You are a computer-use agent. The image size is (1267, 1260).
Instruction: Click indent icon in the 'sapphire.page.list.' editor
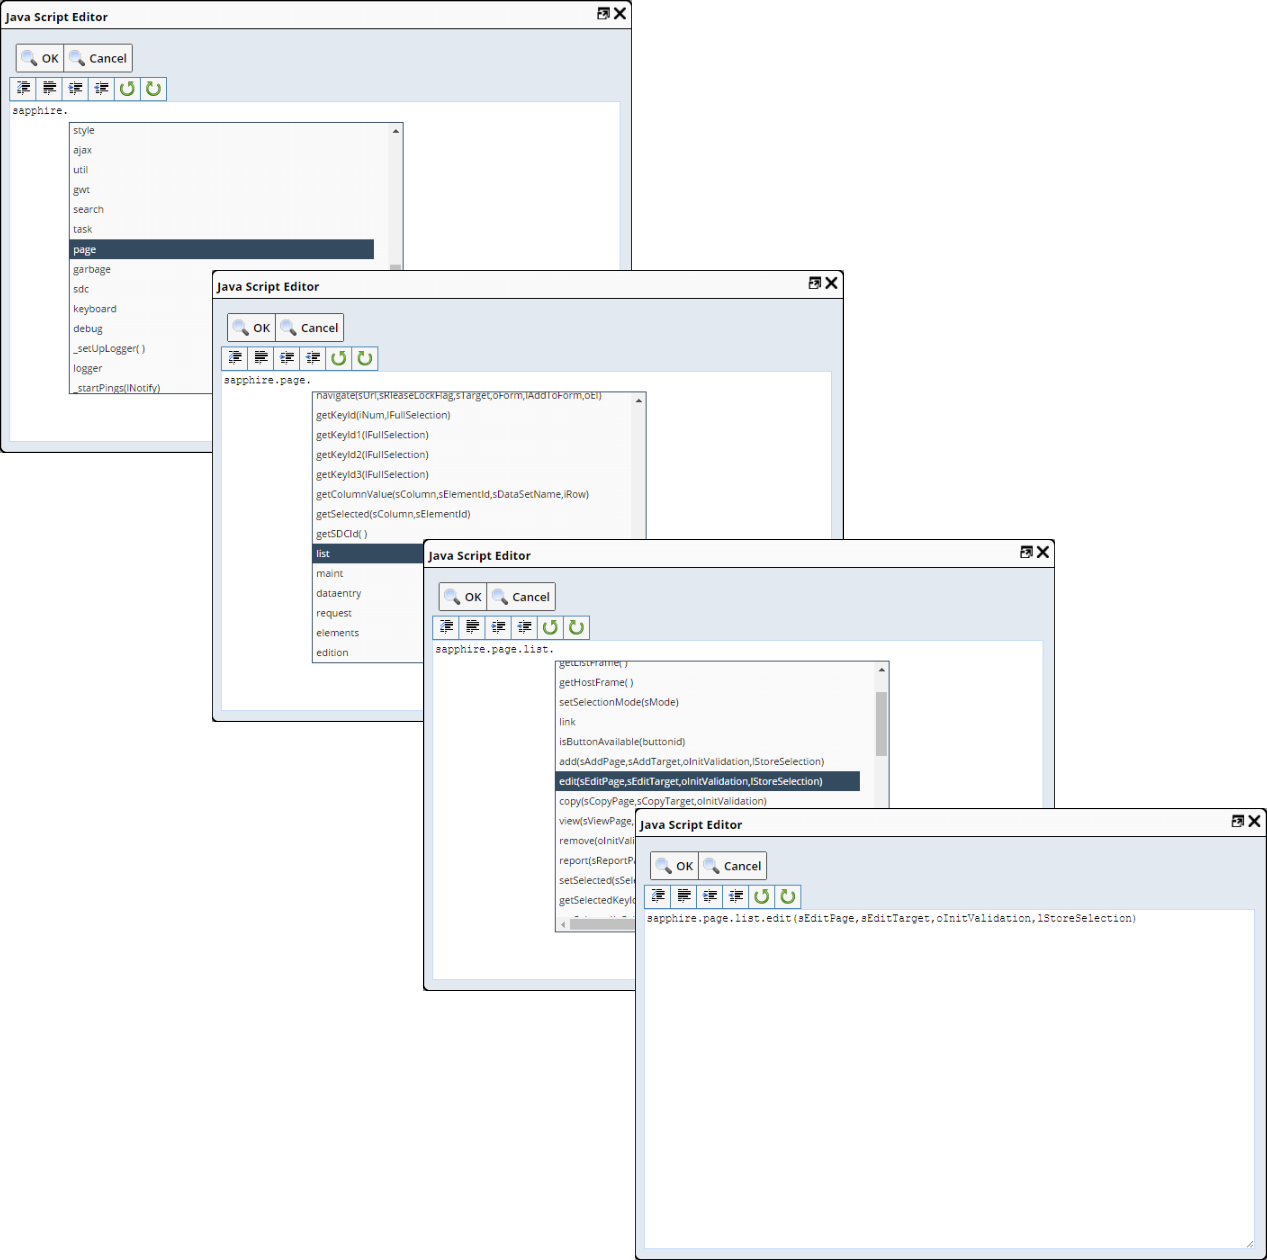point(499,627)
